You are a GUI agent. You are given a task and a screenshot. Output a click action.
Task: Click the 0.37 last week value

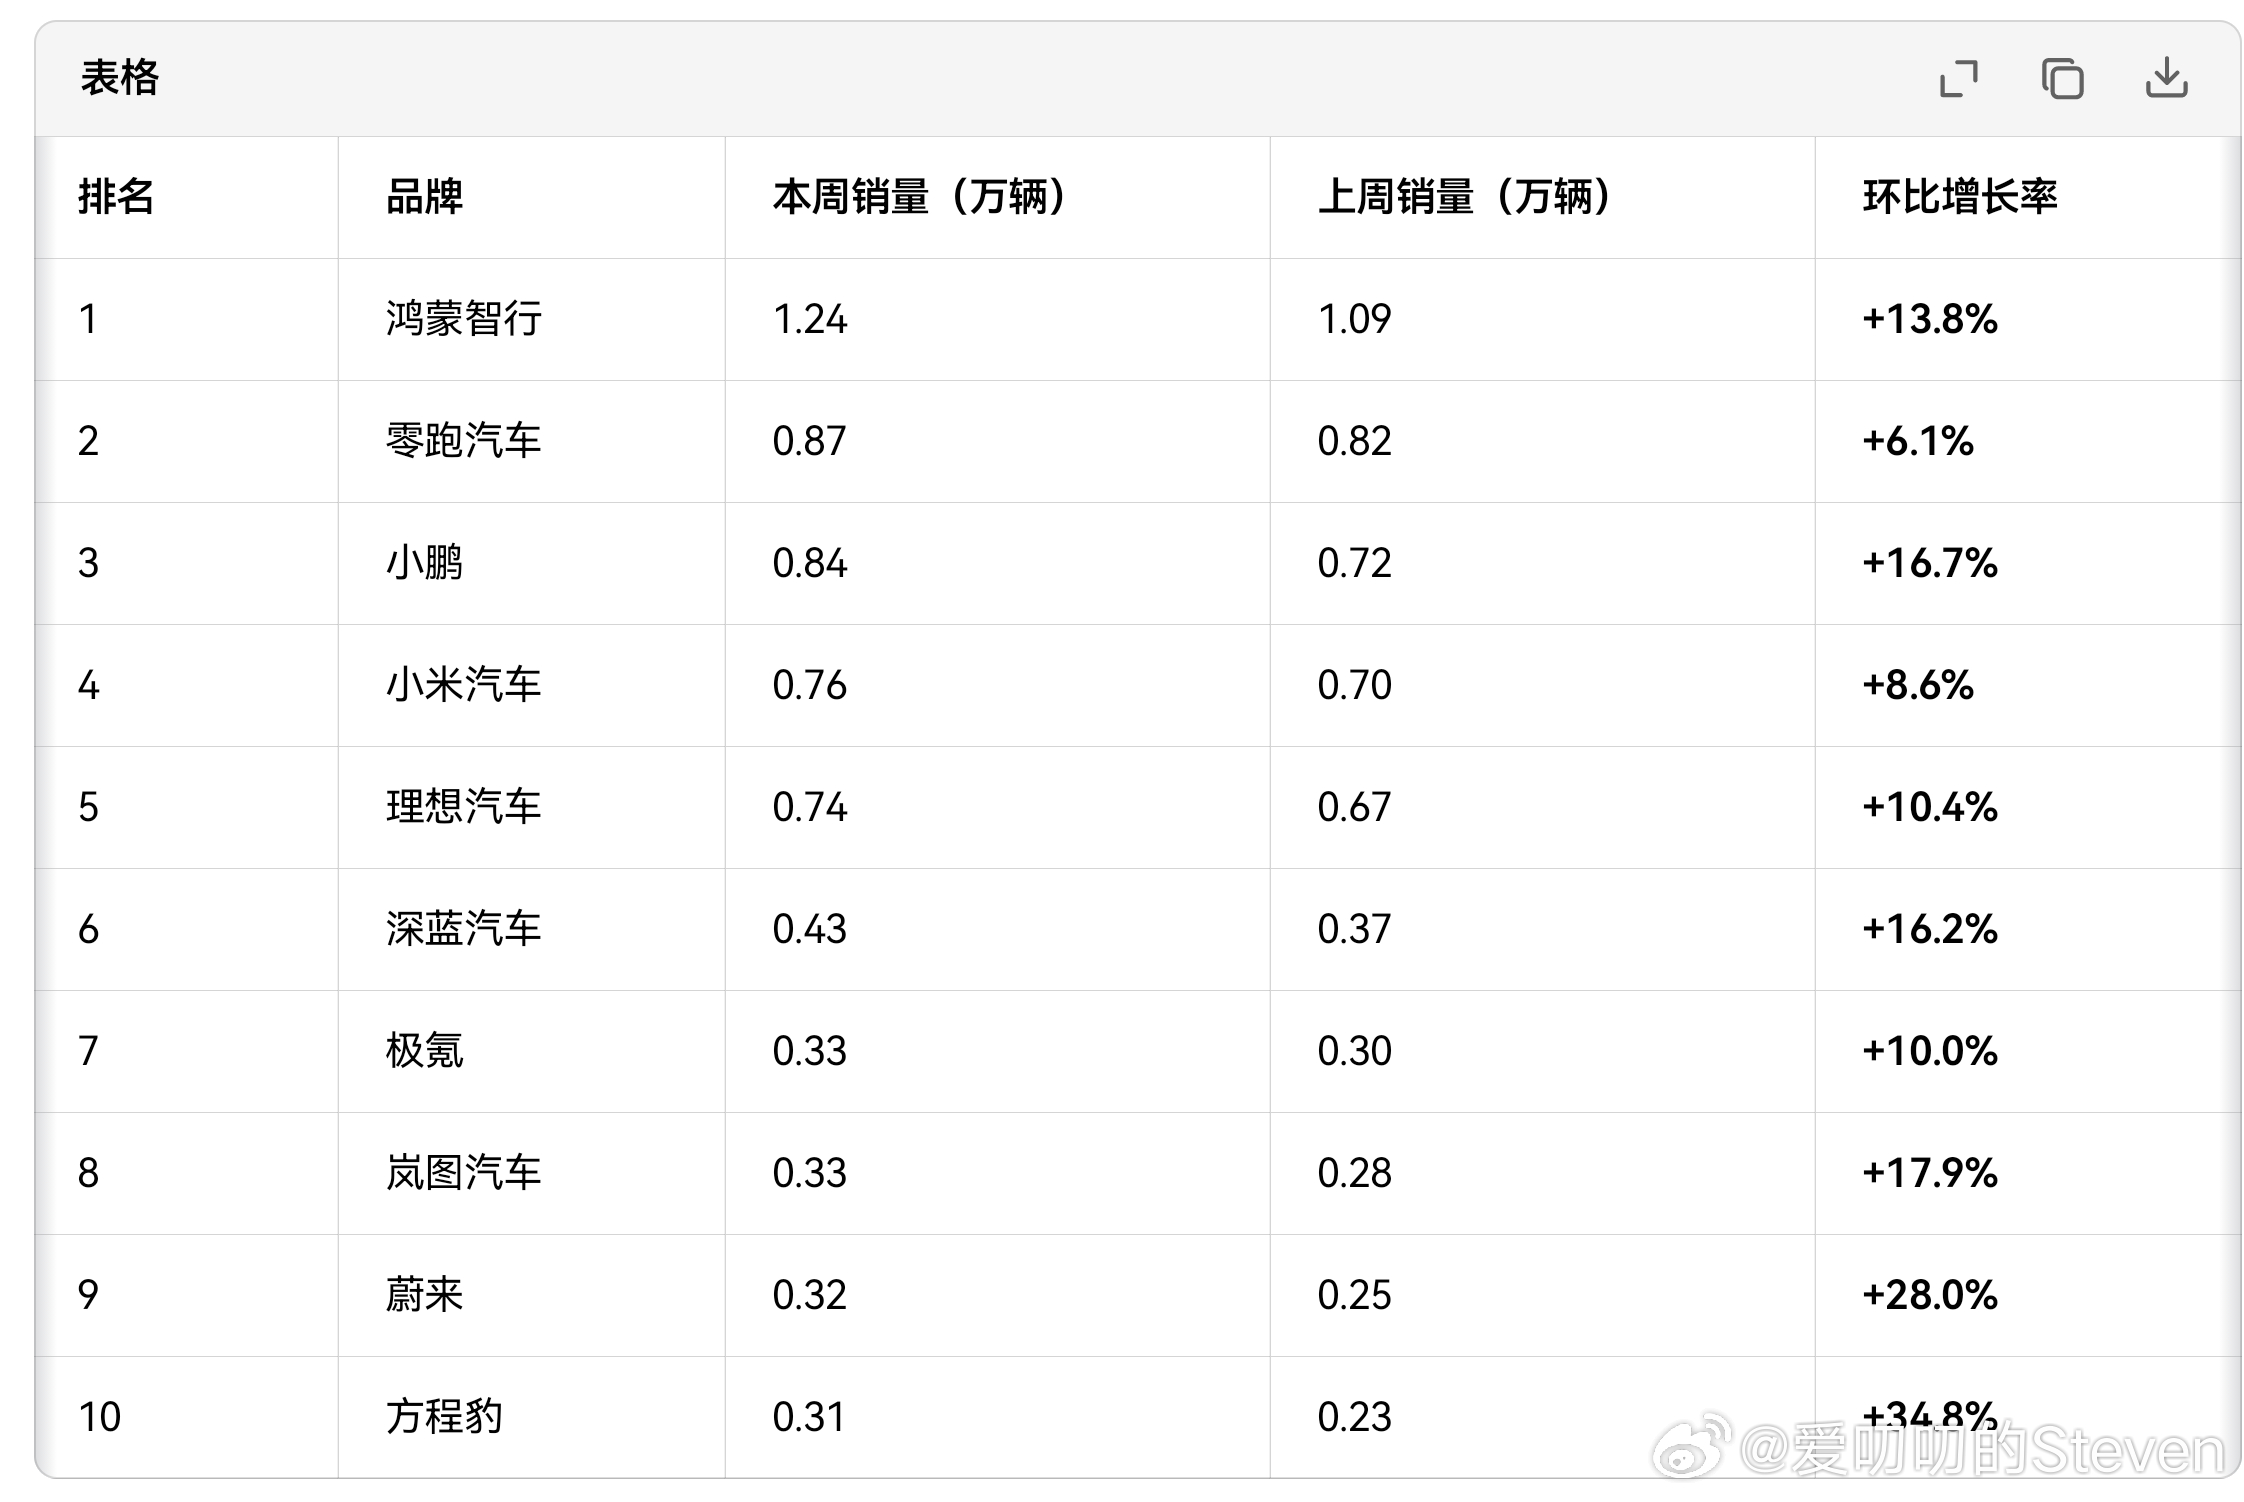(x=1355, y=929)
